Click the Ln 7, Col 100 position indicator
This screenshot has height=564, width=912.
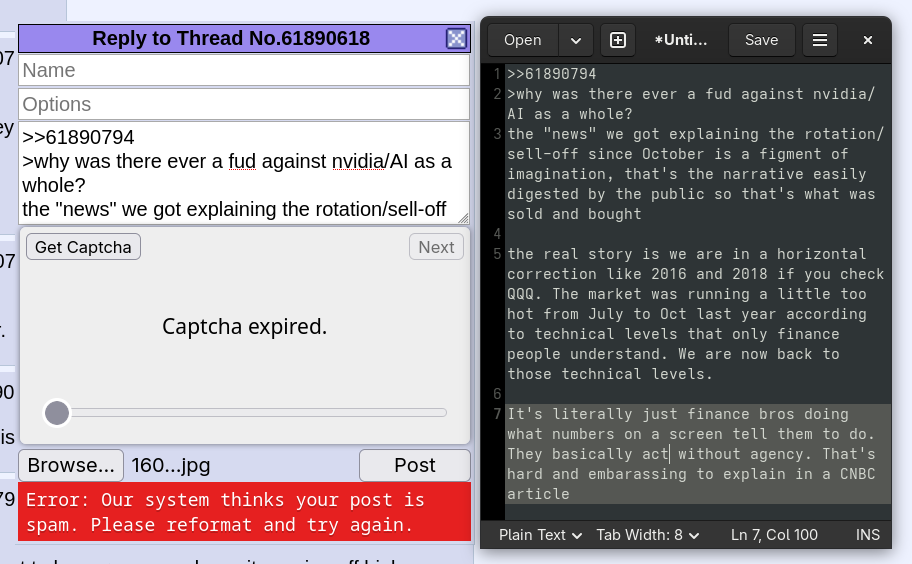(x=774, y=535)
